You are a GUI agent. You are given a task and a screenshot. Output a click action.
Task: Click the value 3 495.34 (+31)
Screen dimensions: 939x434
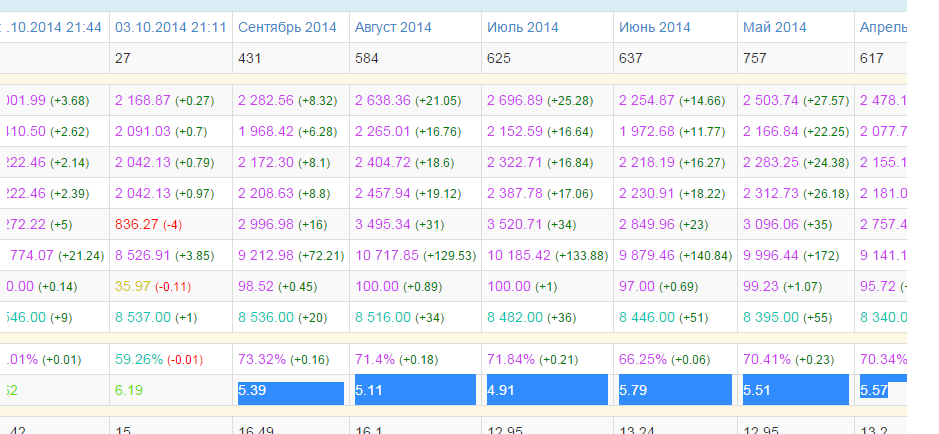(400, 224)
